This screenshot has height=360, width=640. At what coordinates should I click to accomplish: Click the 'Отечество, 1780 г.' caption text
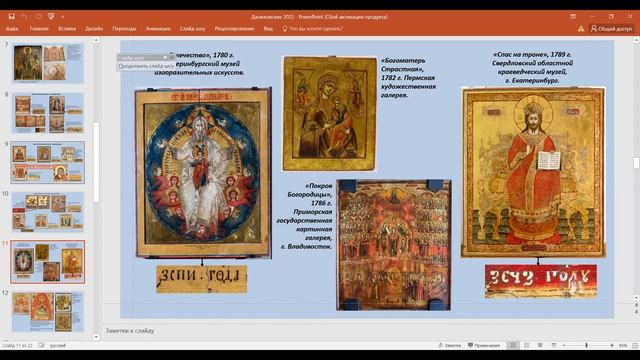coord(200,63)
